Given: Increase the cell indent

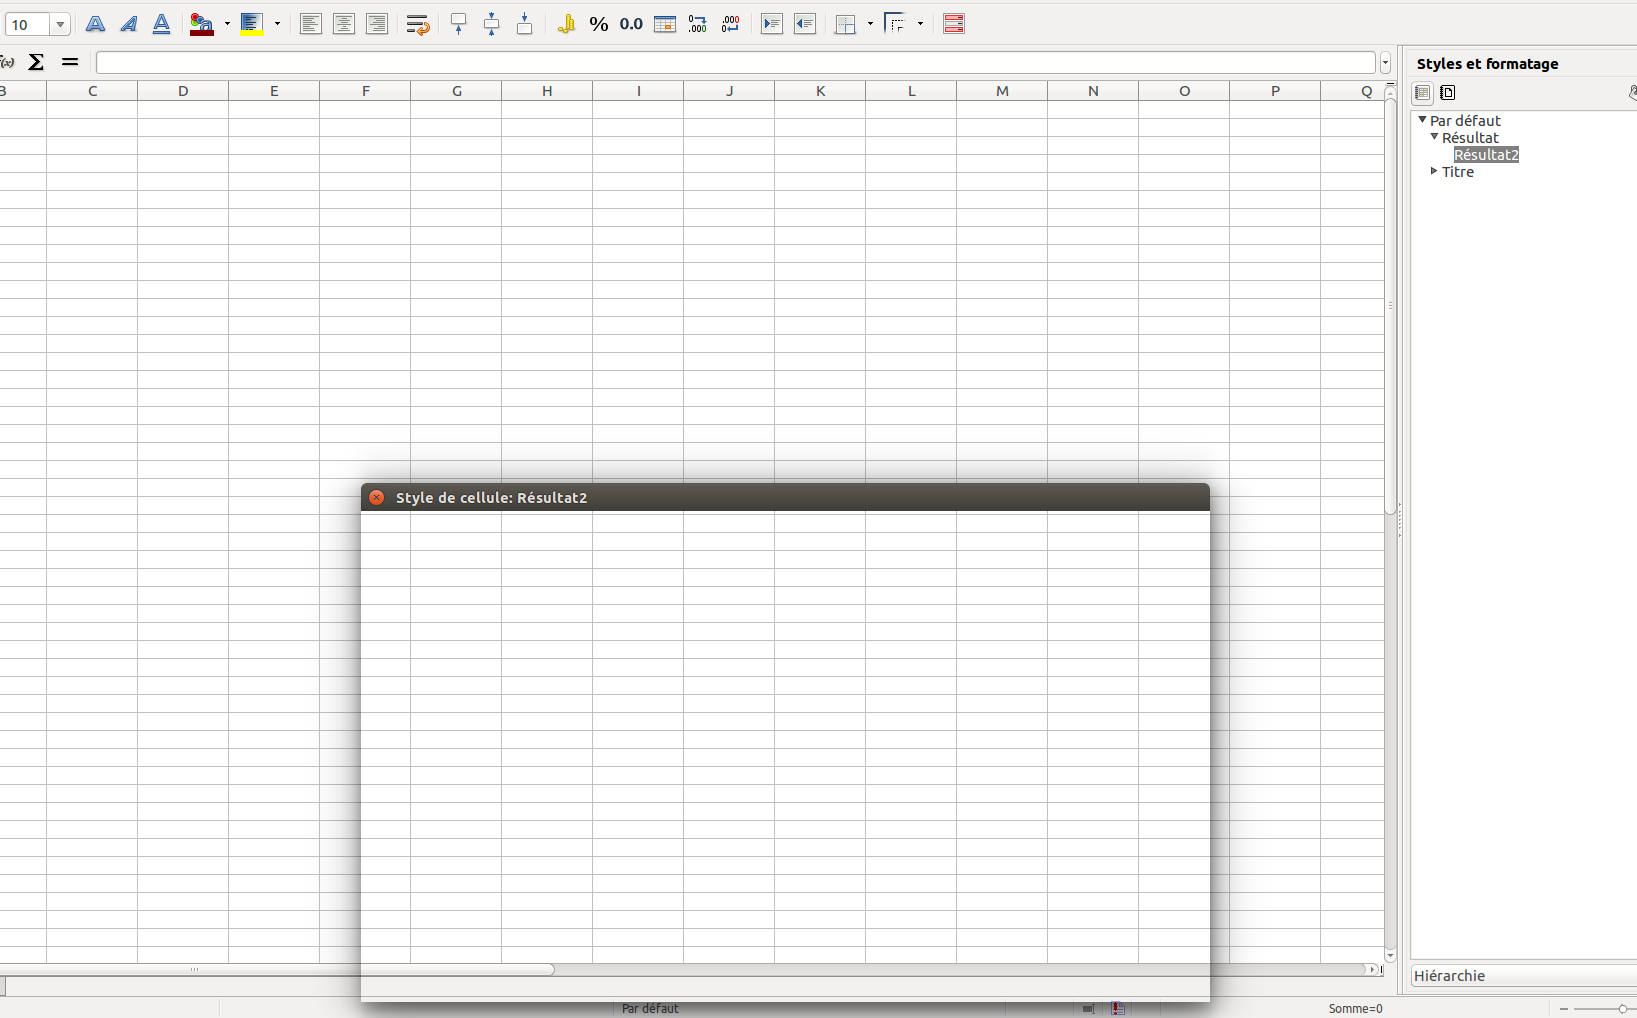Looking at the screenshot, I should click(x=772, y=24).
